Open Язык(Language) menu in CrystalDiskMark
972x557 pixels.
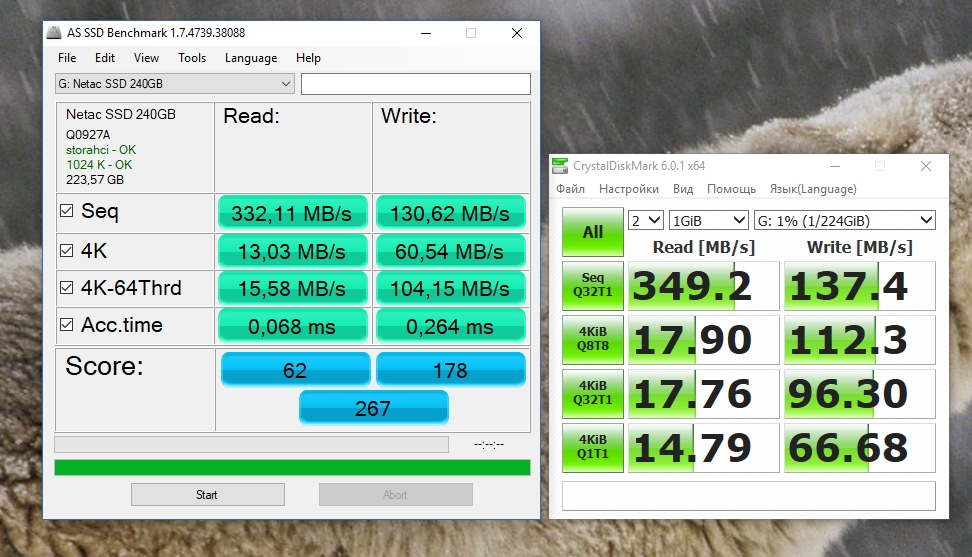point(813,189)
